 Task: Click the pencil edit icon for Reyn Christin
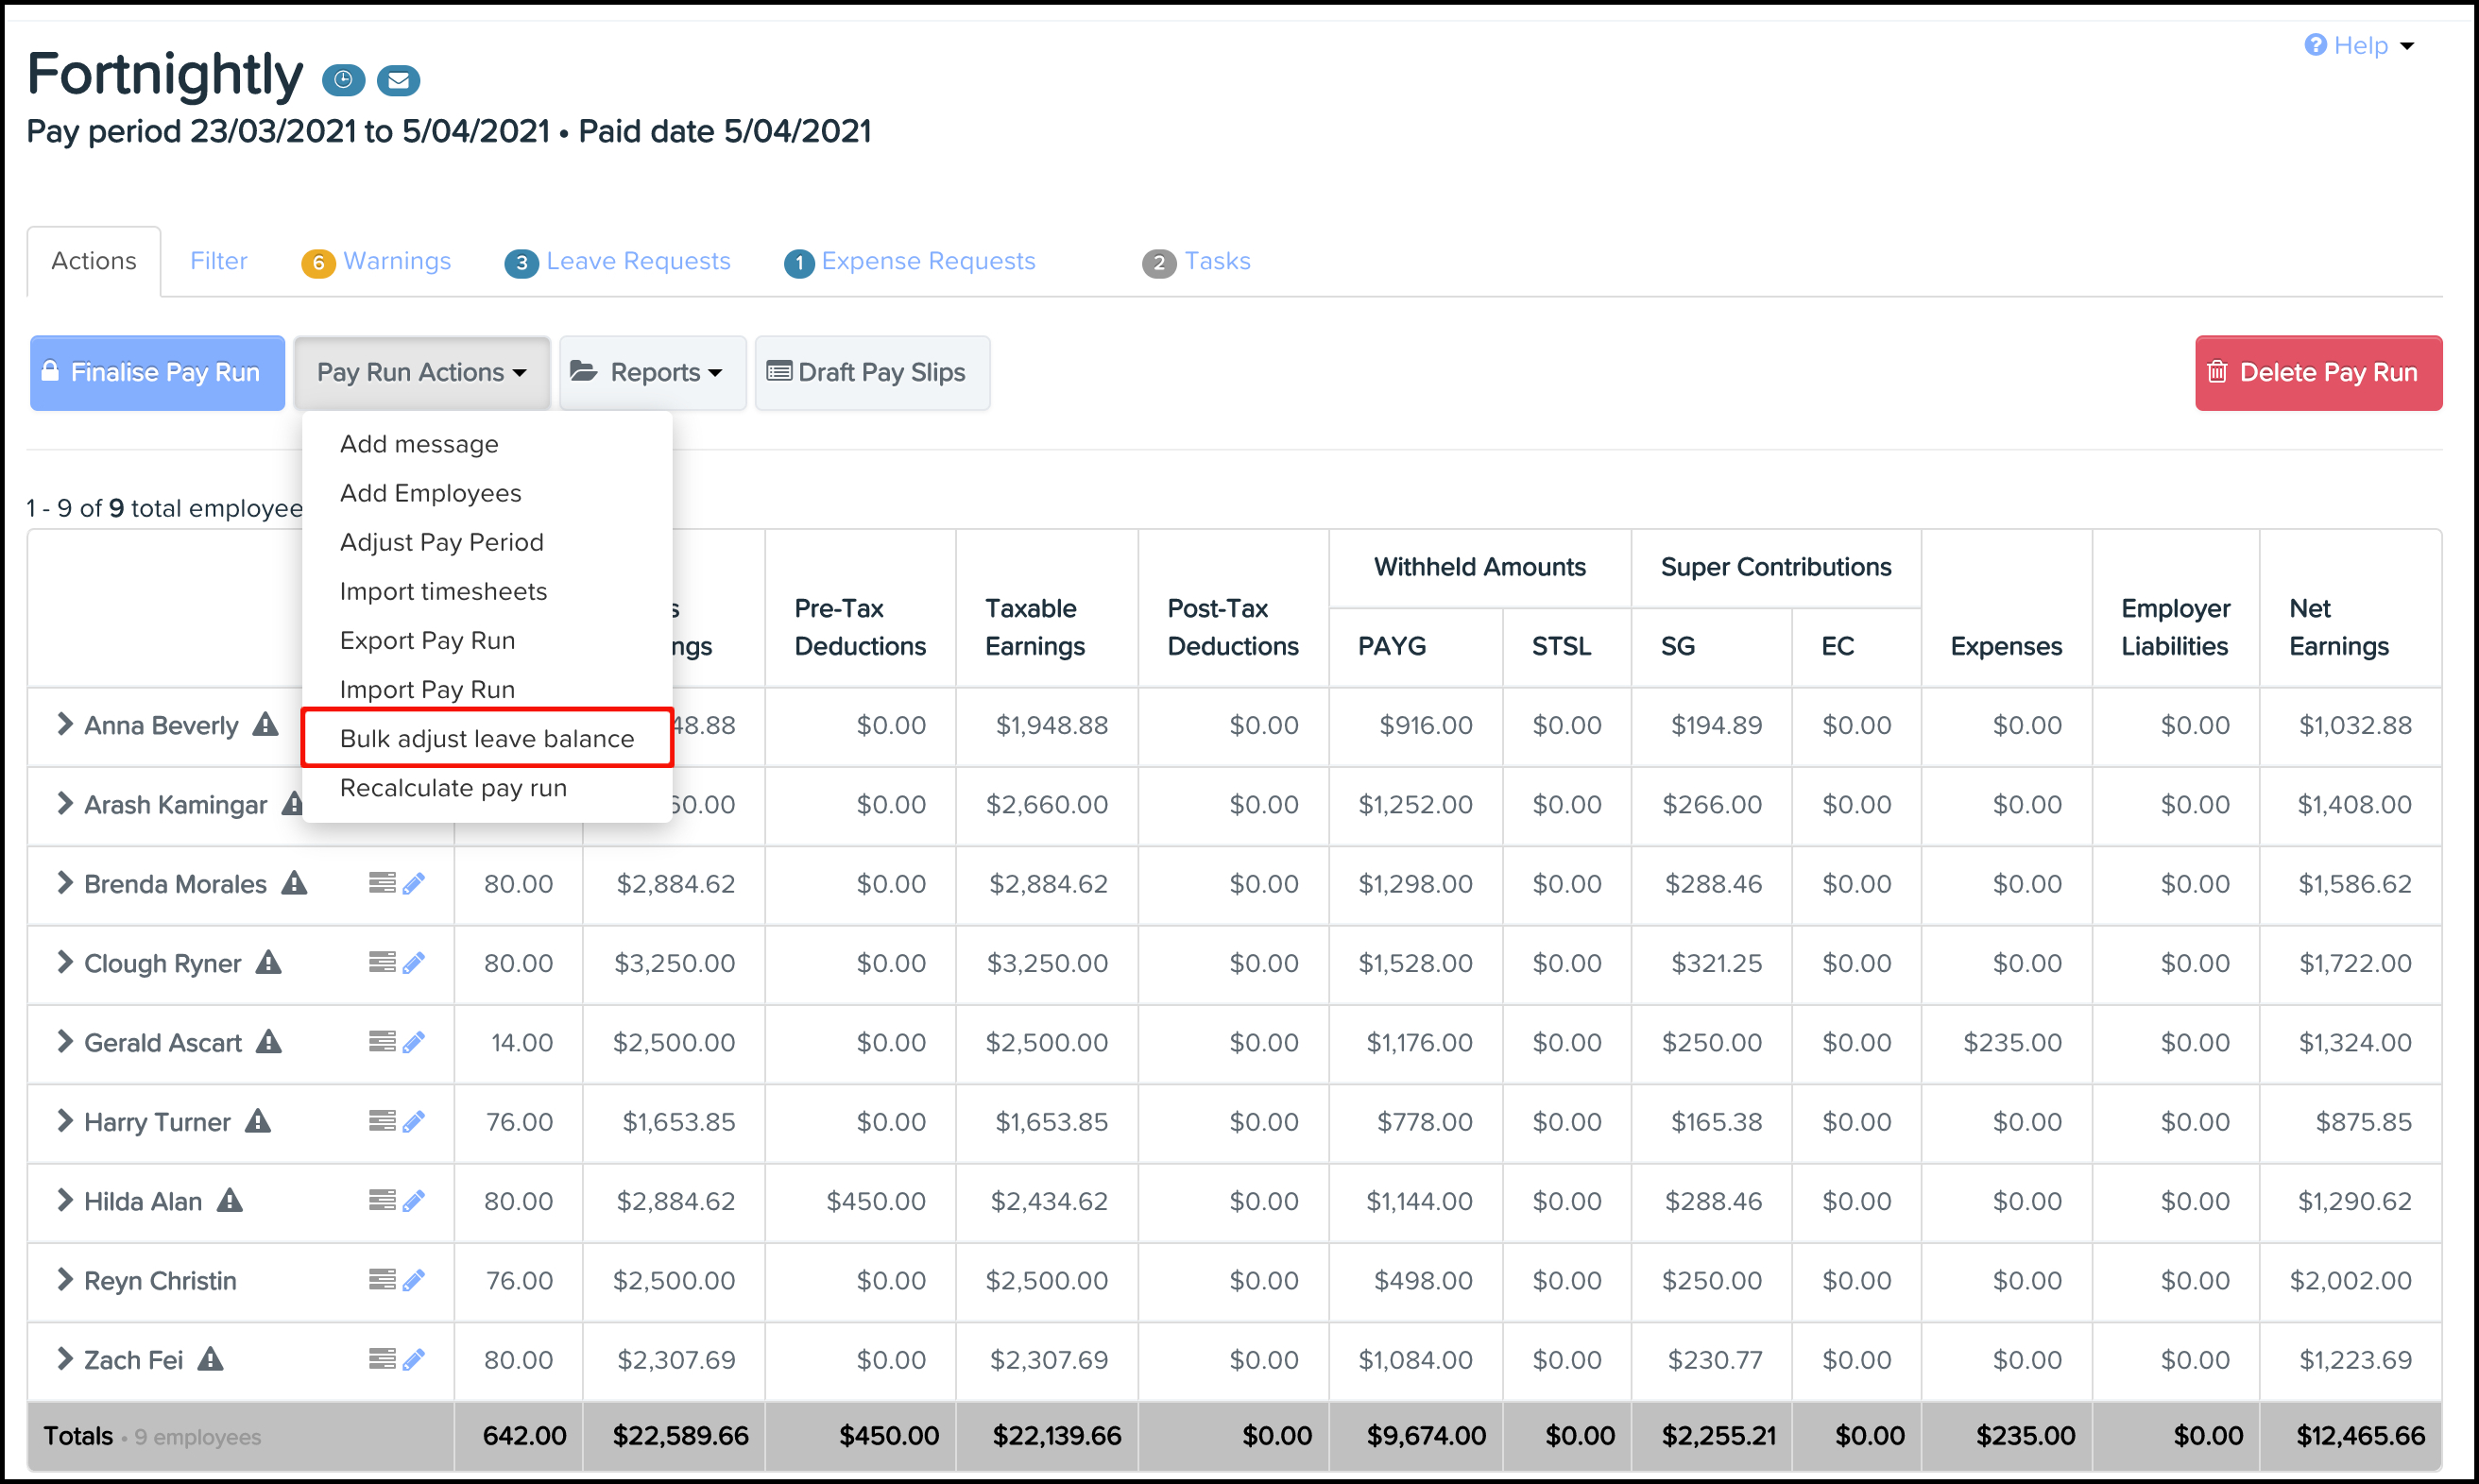coord(414,1280)
